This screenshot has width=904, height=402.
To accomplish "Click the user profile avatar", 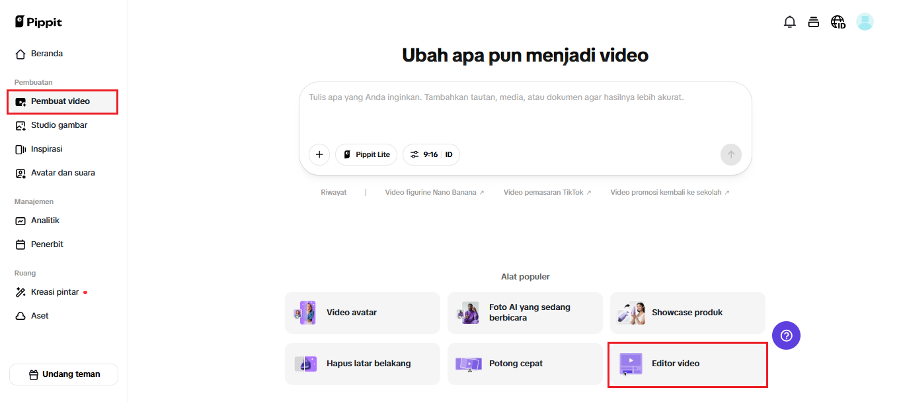I will coord(865,22).
